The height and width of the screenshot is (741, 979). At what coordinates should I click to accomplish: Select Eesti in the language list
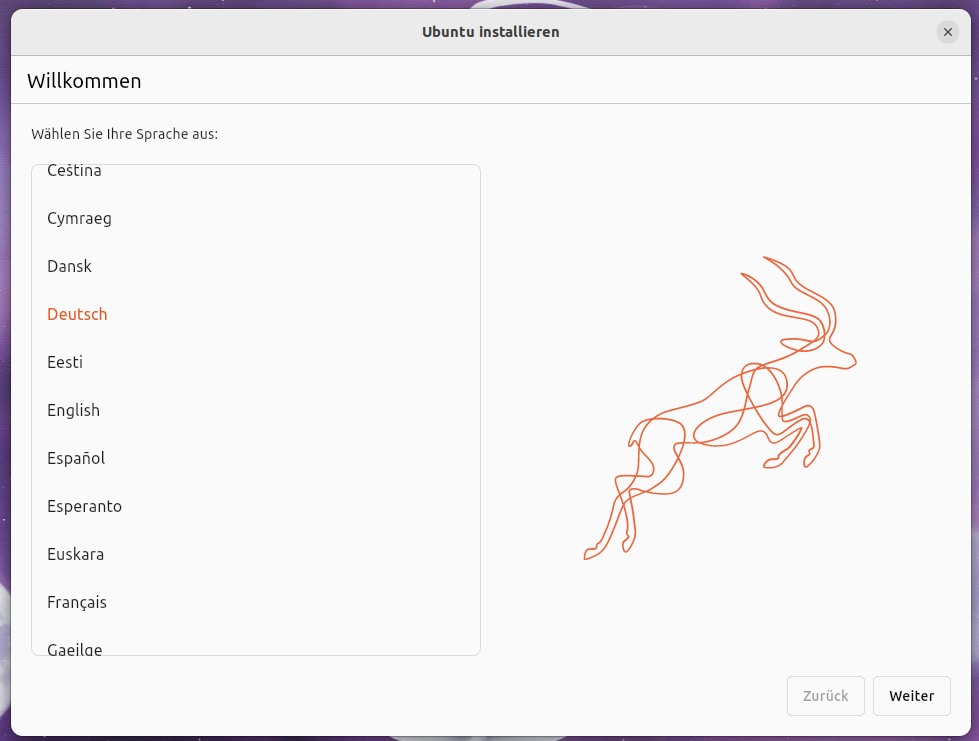65,362
